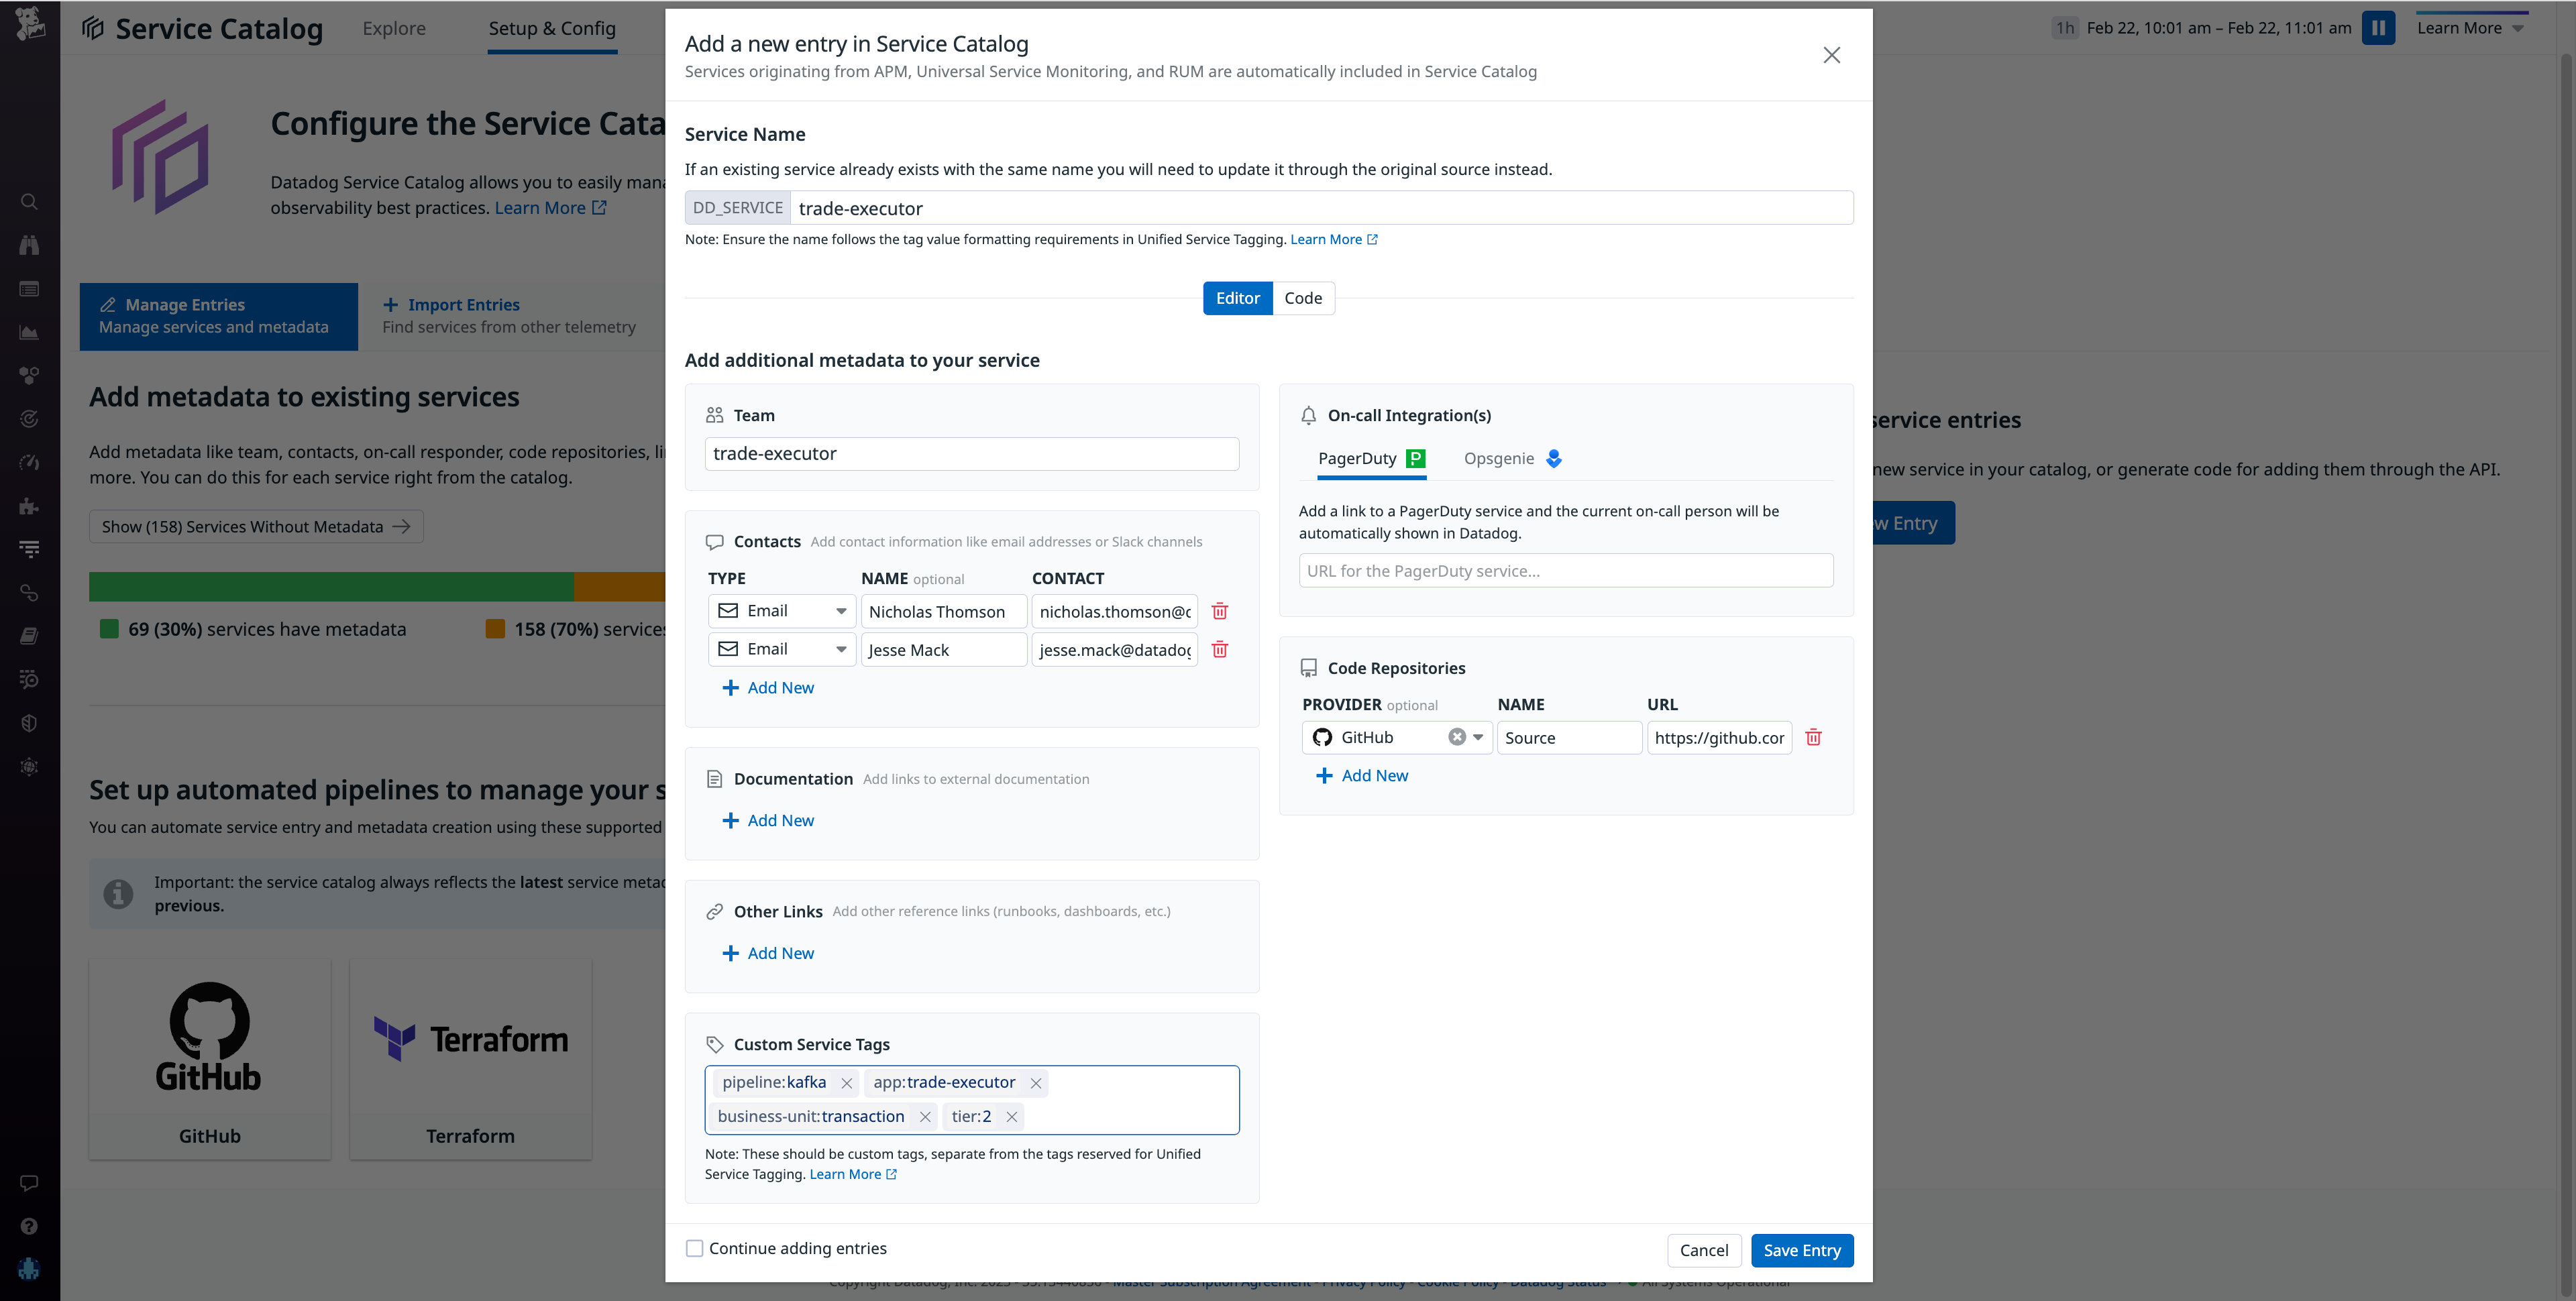The width and height of the screenshot is (2576, 1301).
Task: Open the sidebar search icon
Action: click(x=29, y=201)
